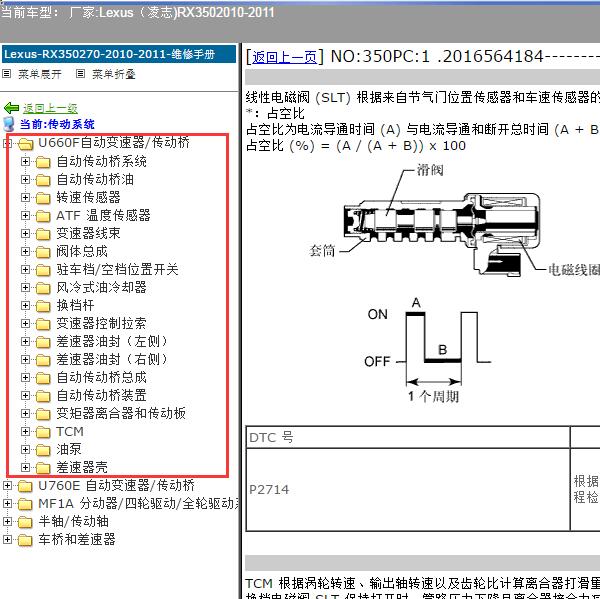Screen dimensions: 600x599
Task: Click the 半轴/传动轴 folder icon
Action: [x=25, y=522]
